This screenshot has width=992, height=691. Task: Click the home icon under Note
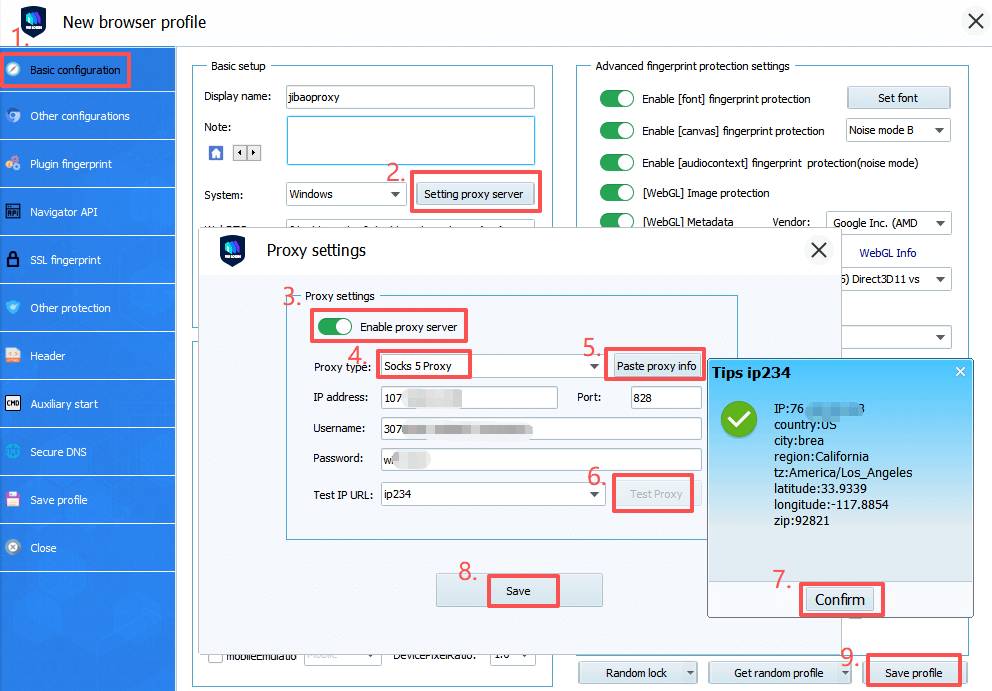click(215, 153)
